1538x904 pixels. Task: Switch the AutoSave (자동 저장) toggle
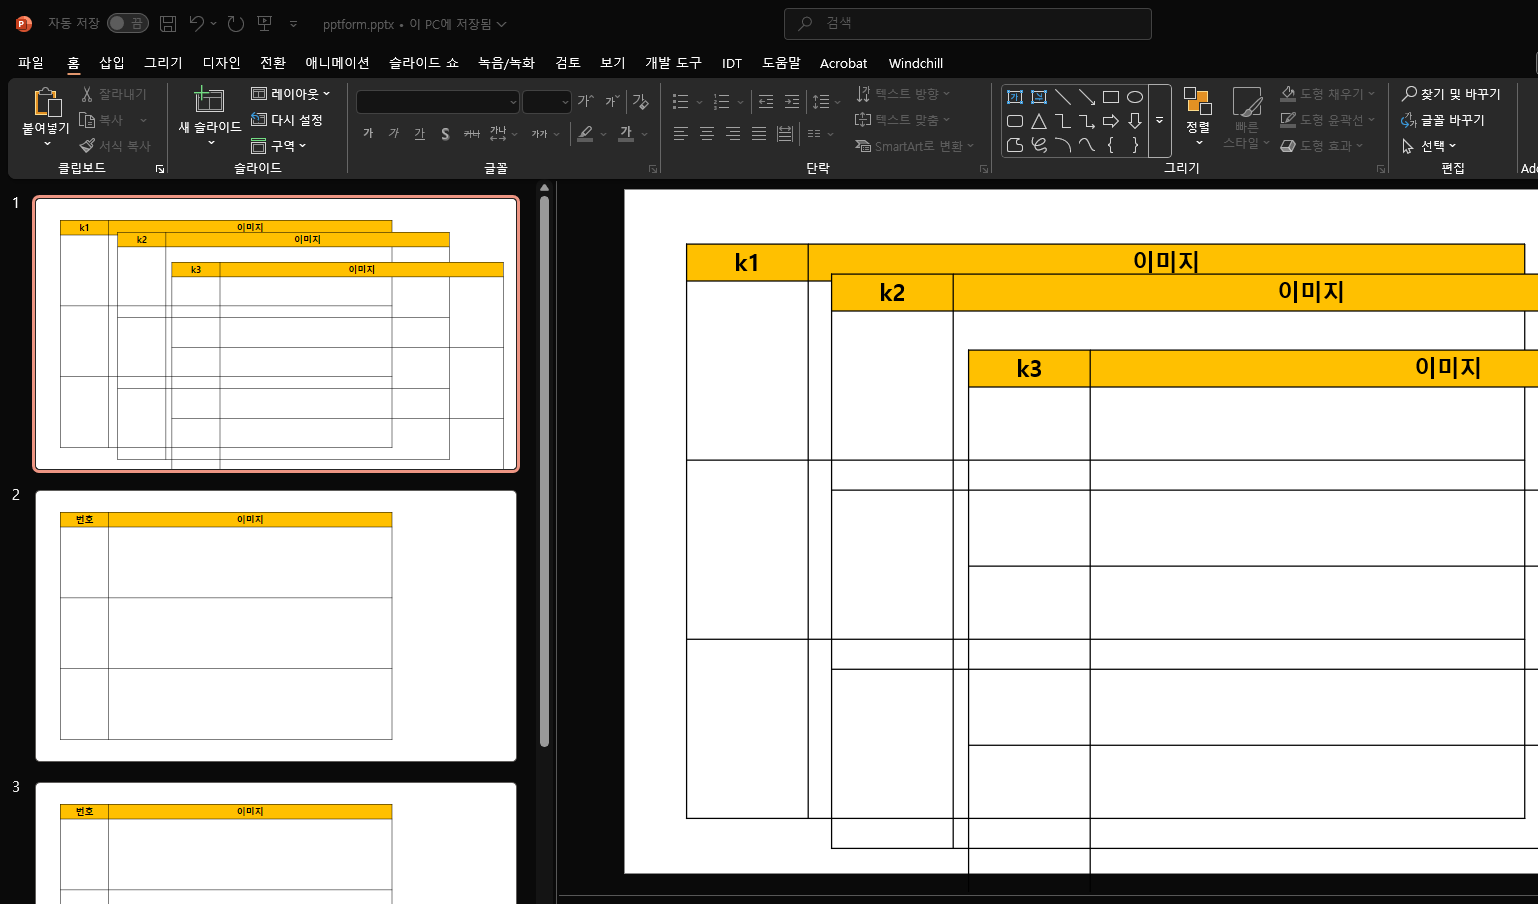(x=128, y=23)
